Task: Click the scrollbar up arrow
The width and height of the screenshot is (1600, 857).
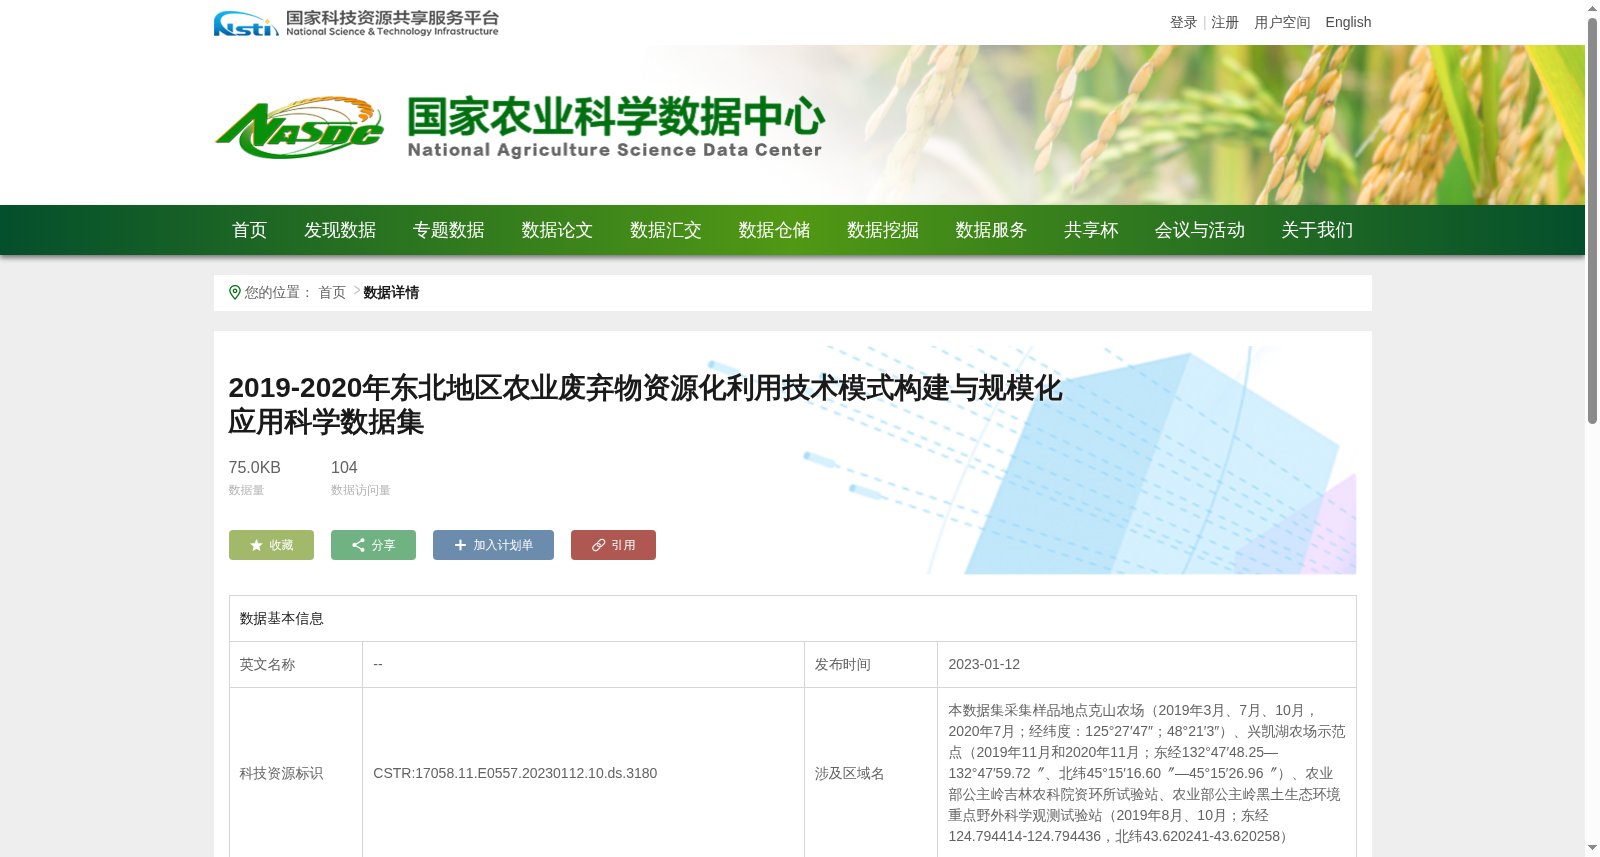Action: pyautogui.click(x=1592, y=8)
